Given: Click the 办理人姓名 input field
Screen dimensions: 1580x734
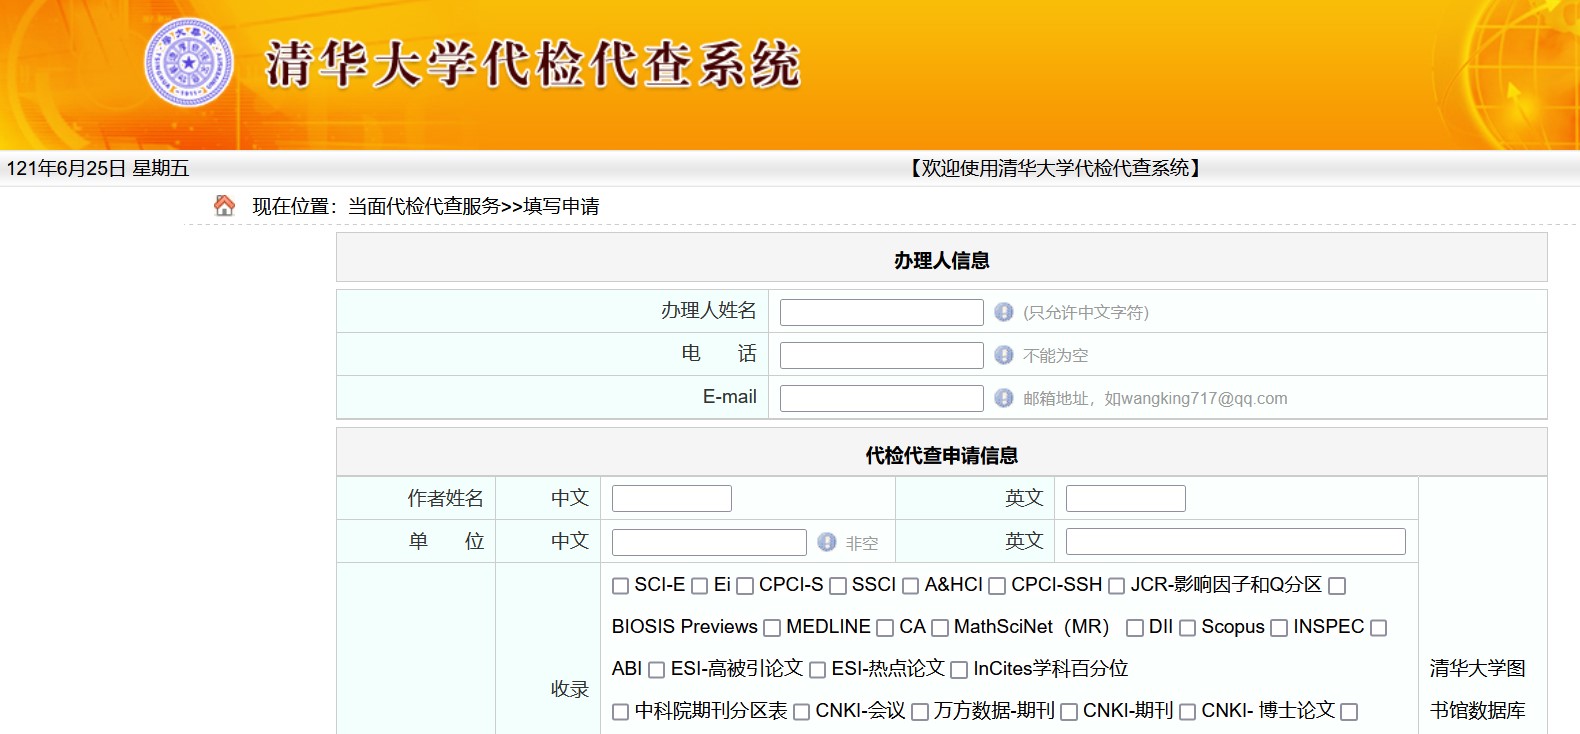Looking at the screenshot, I should pyautogui.click(x=881, y=313).
